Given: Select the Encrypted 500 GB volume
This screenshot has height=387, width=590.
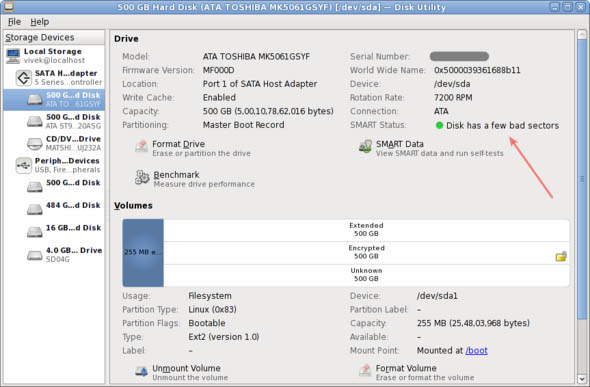Looking at the screenshot, I should 366,252.
